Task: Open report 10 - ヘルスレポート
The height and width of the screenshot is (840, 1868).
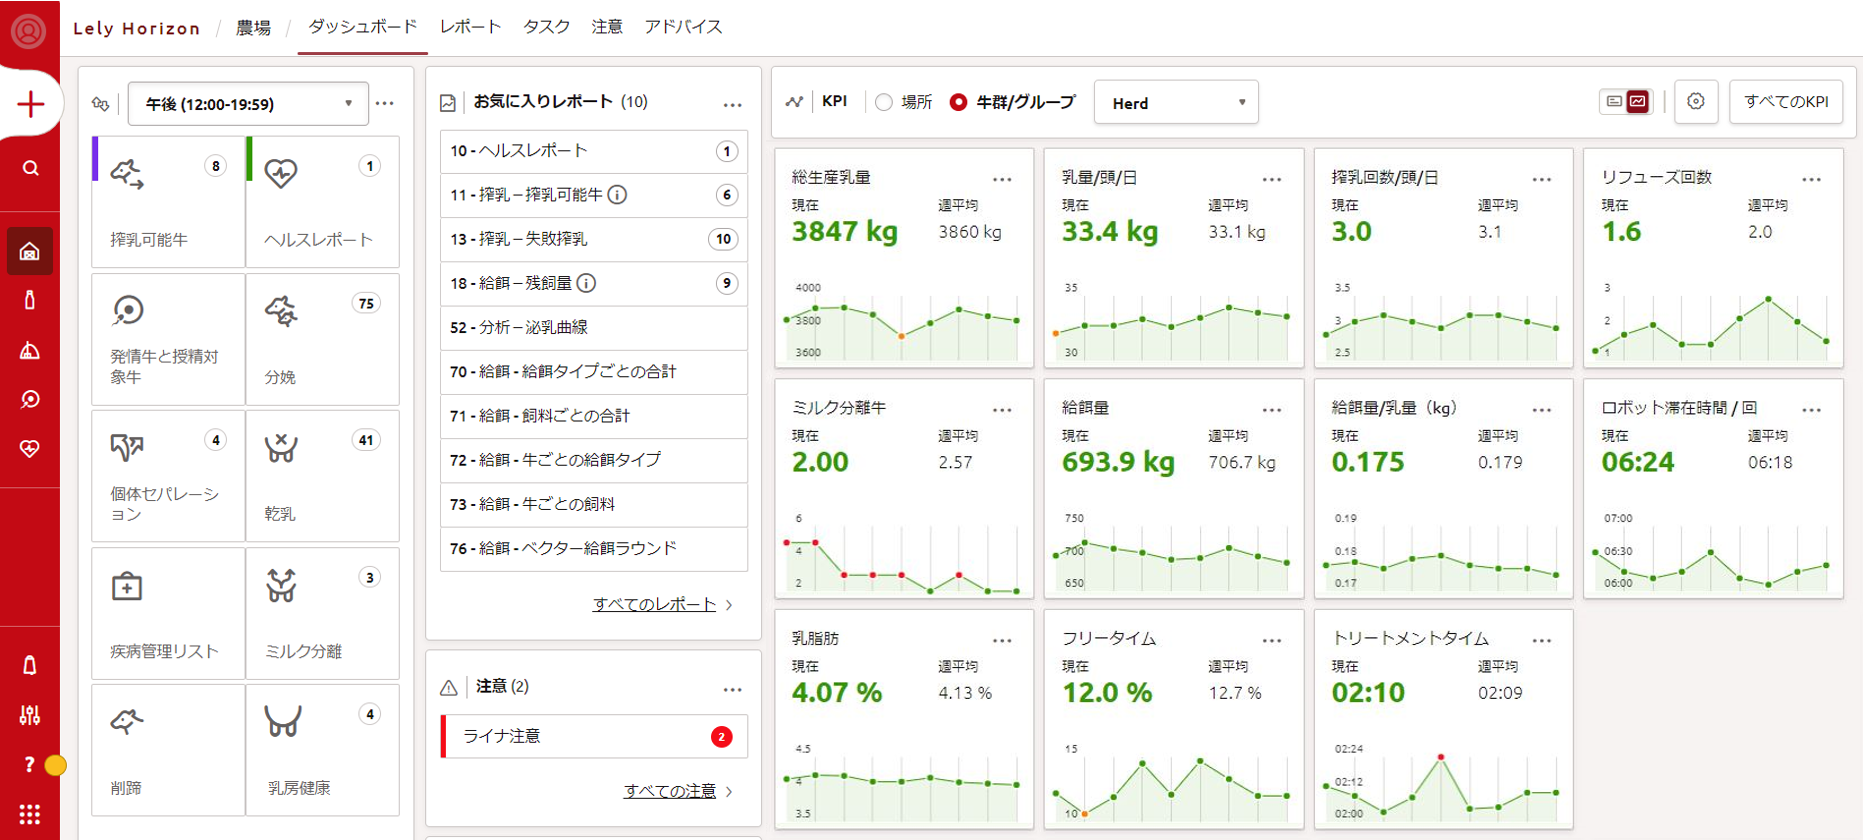Action: (594, 151)
